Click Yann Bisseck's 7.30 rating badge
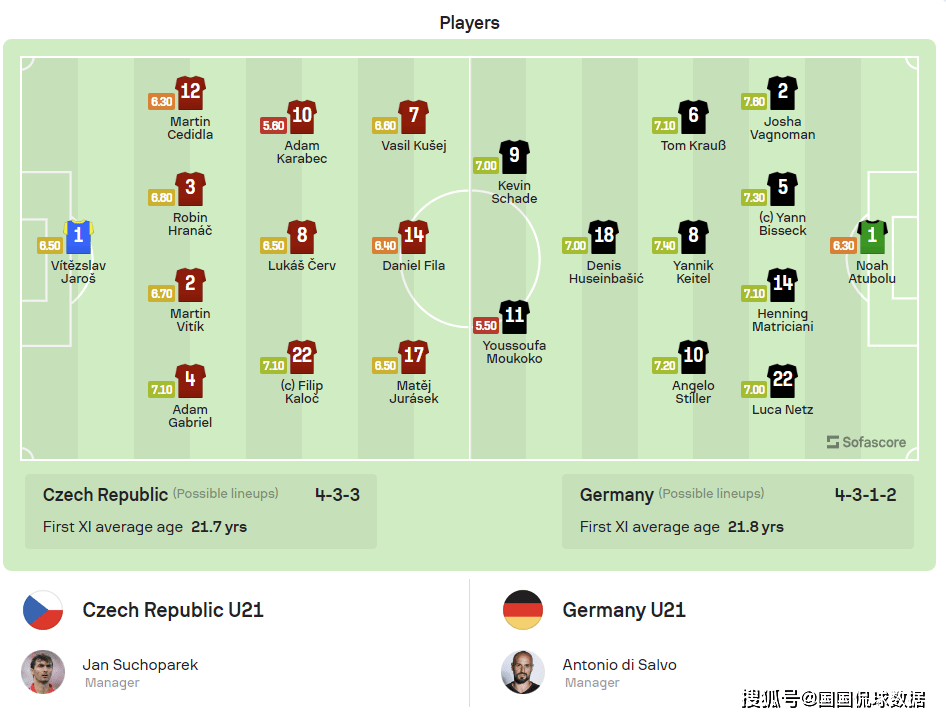 click(754, 197)
